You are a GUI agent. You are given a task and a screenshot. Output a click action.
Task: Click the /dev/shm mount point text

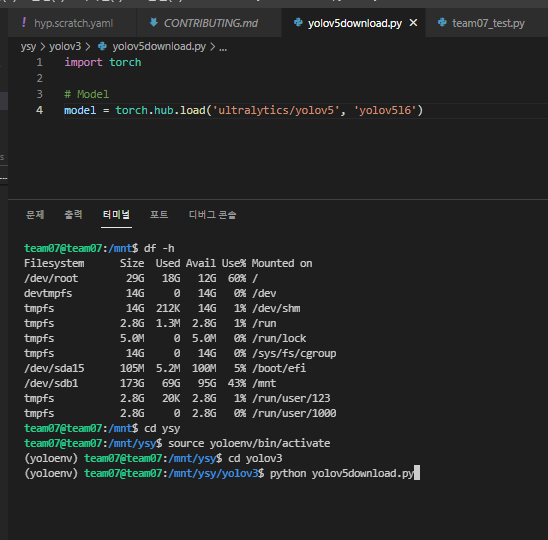click(x=276, y=308)
